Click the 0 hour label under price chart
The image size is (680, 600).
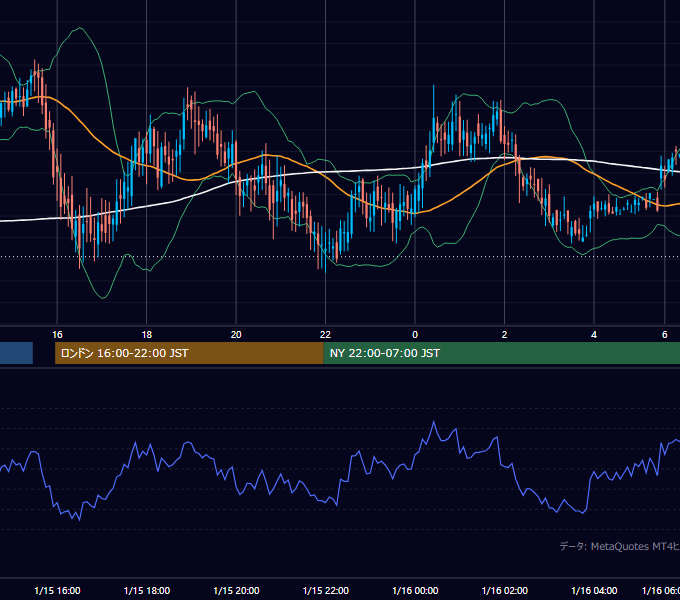tap(415, 335)
